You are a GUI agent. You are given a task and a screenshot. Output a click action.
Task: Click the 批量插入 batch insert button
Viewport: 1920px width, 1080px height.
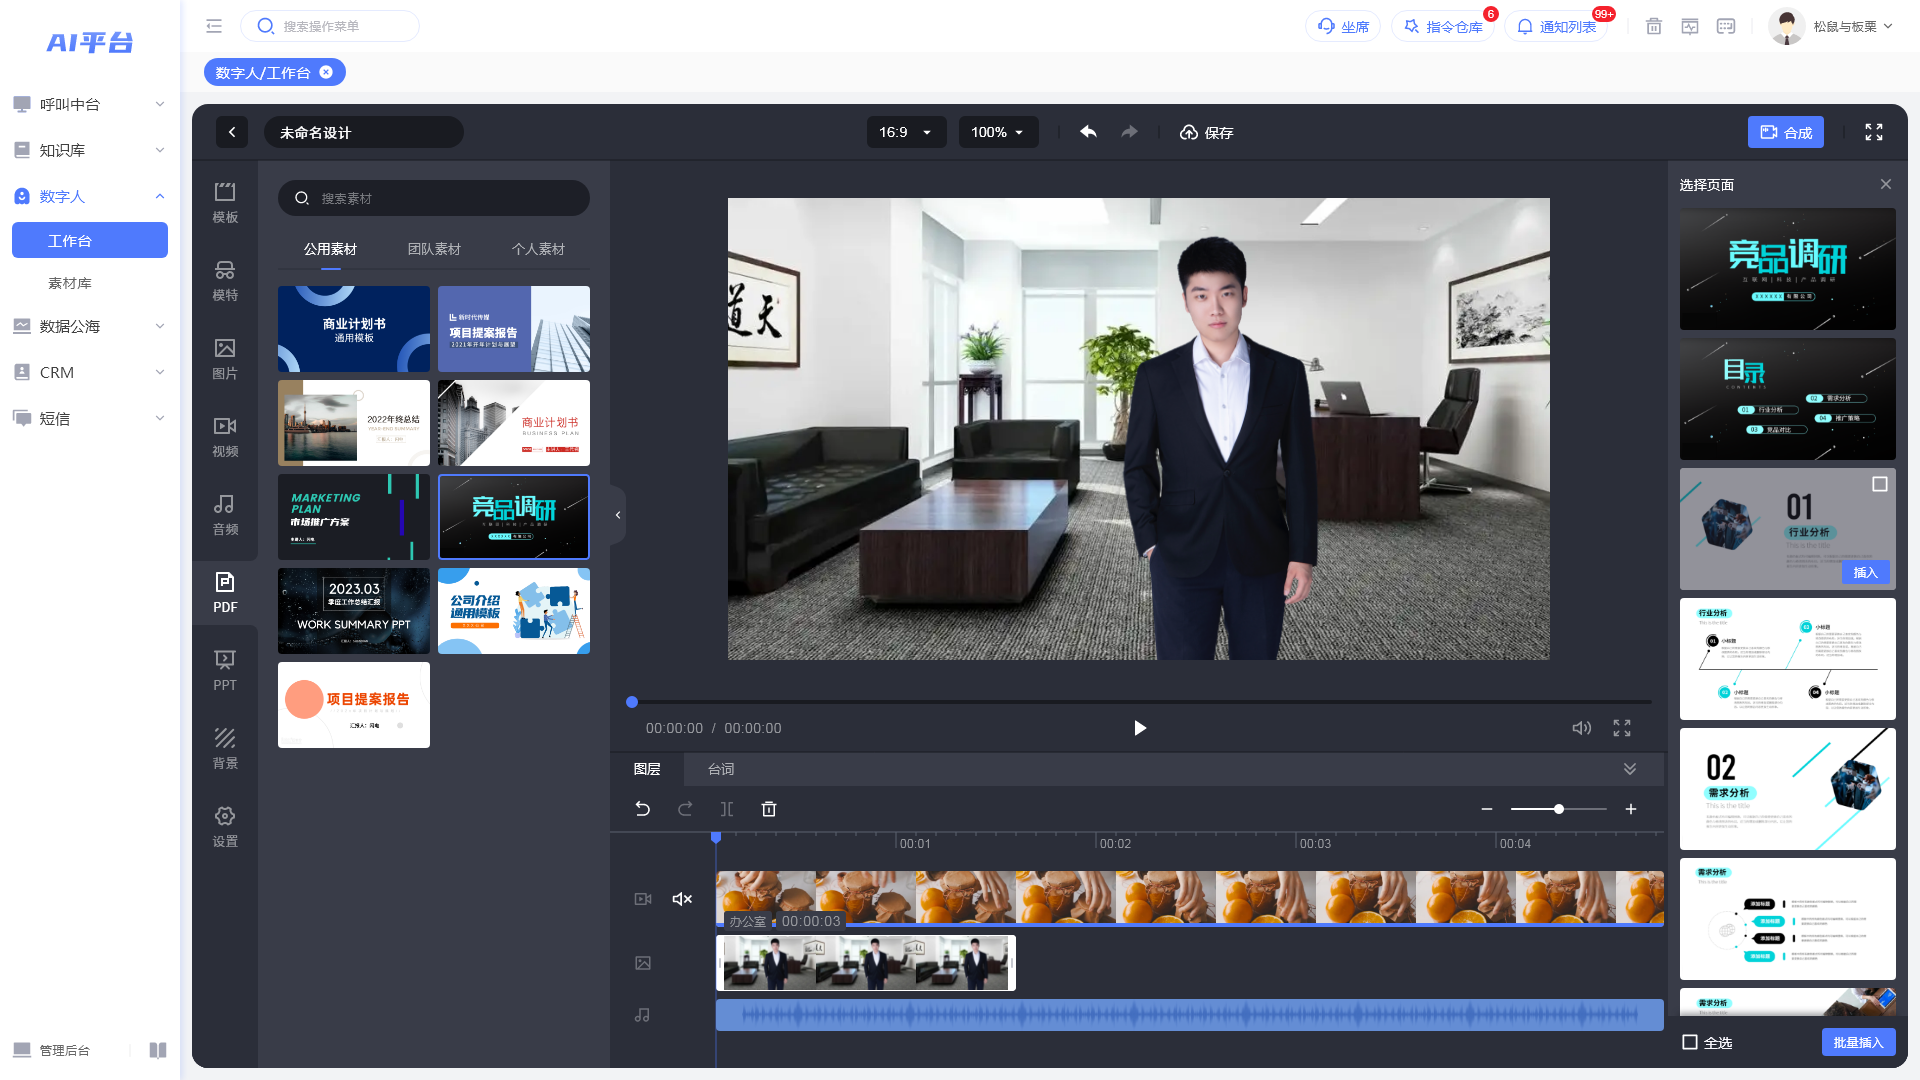(1858, 1042)
